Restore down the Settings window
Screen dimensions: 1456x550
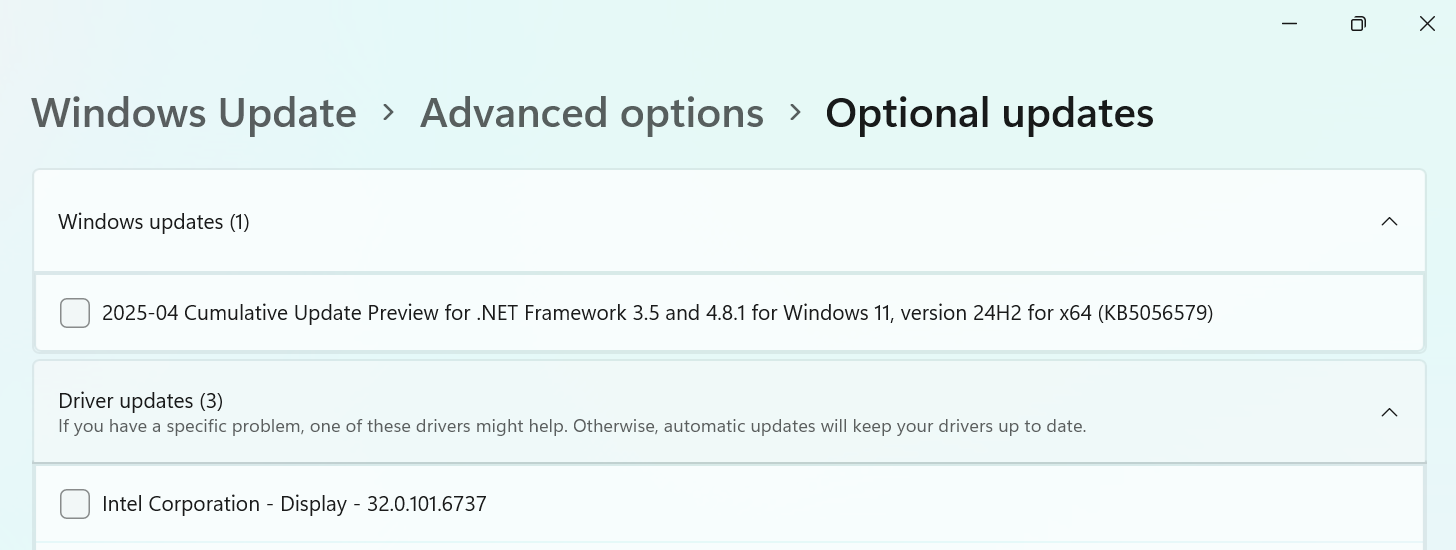tap(1358, 24)
